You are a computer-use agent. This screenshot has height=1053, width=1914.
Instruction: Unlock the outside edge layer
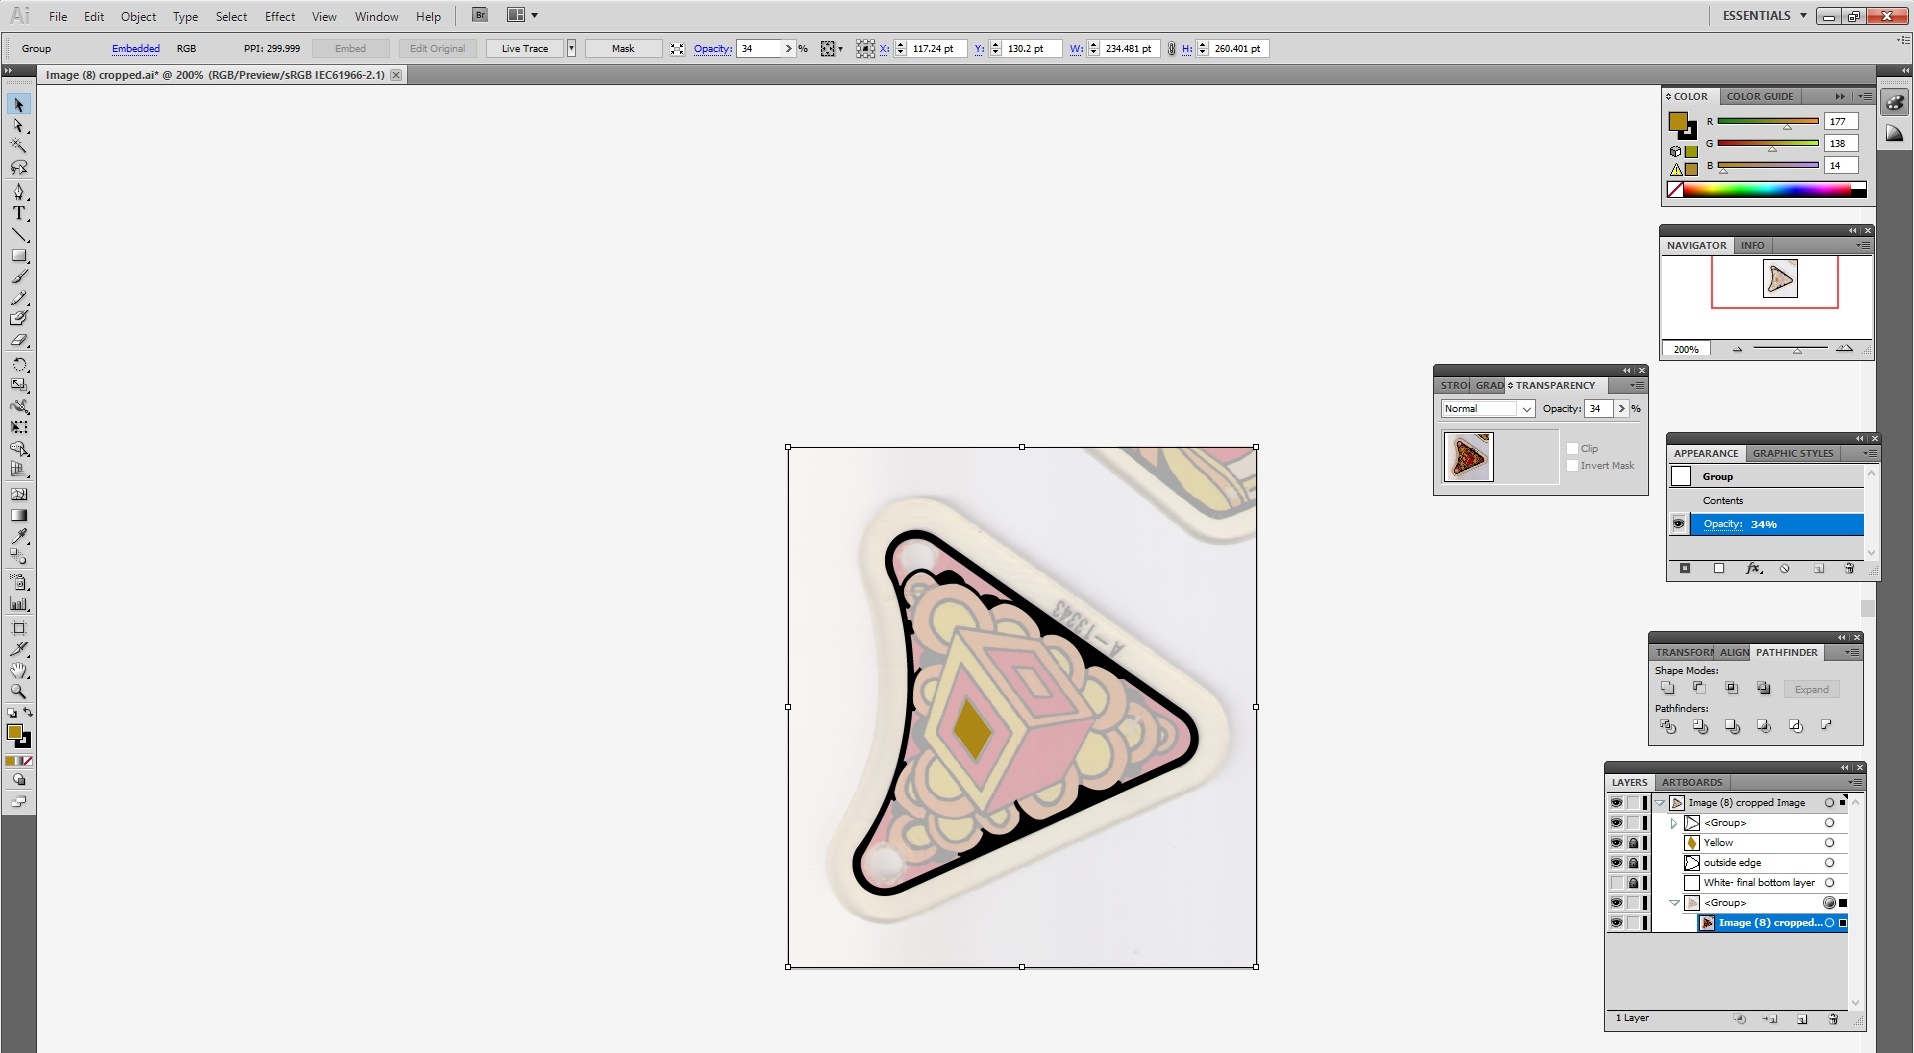tap(1633, 863)
